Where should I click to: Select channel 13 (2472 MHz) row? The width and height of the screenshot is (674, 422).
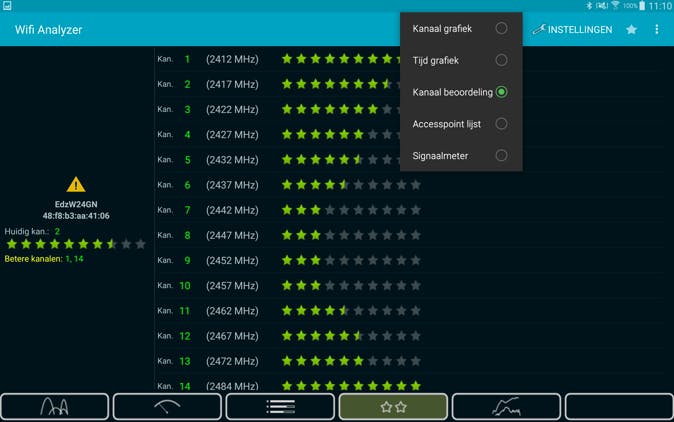pos(411,361)
